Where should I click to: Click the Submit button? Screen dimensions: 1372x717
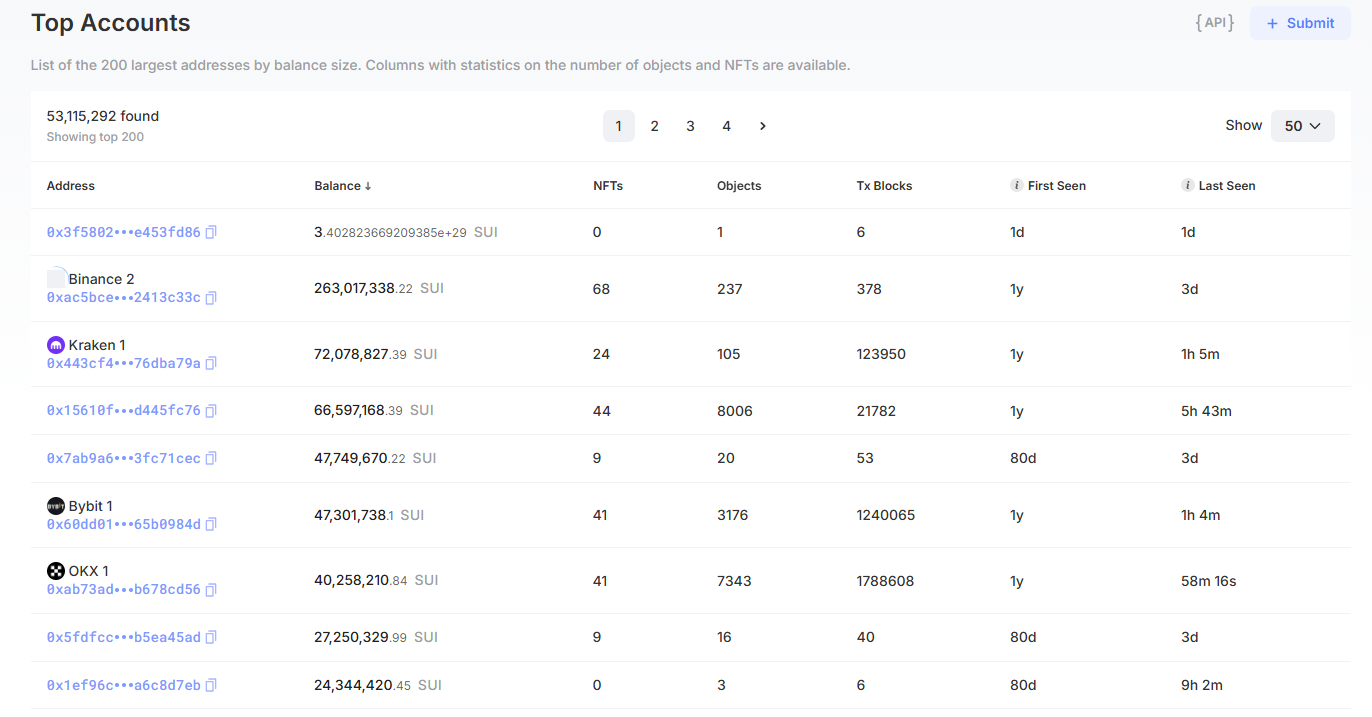(1300, 23)
